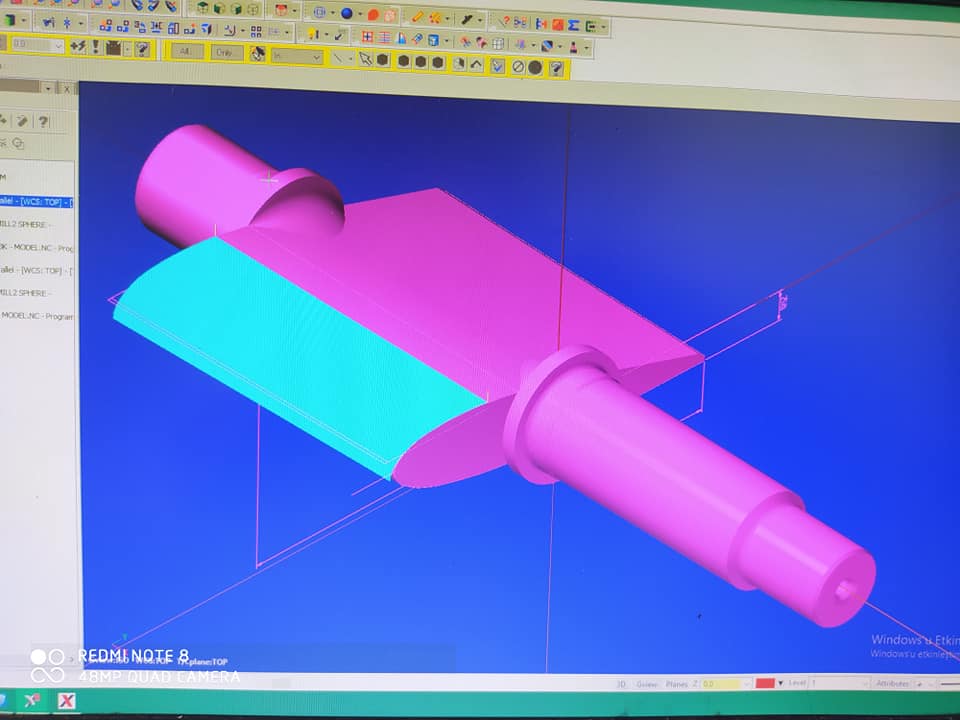Click the circle-slash icon in the selection toolbar
The width and height of the screenshot is (960, 720).
click(517, 67)
